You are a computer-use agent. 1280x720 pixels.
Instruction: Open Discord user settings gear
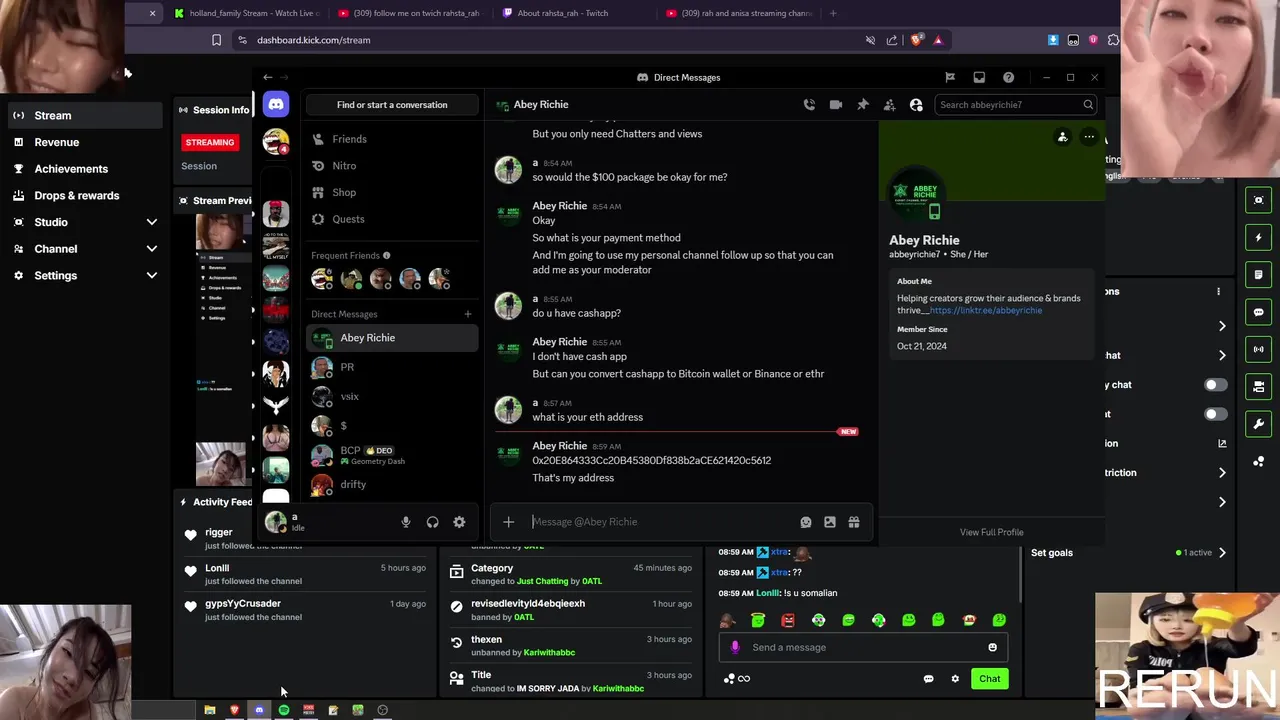(x=459, y=522)
